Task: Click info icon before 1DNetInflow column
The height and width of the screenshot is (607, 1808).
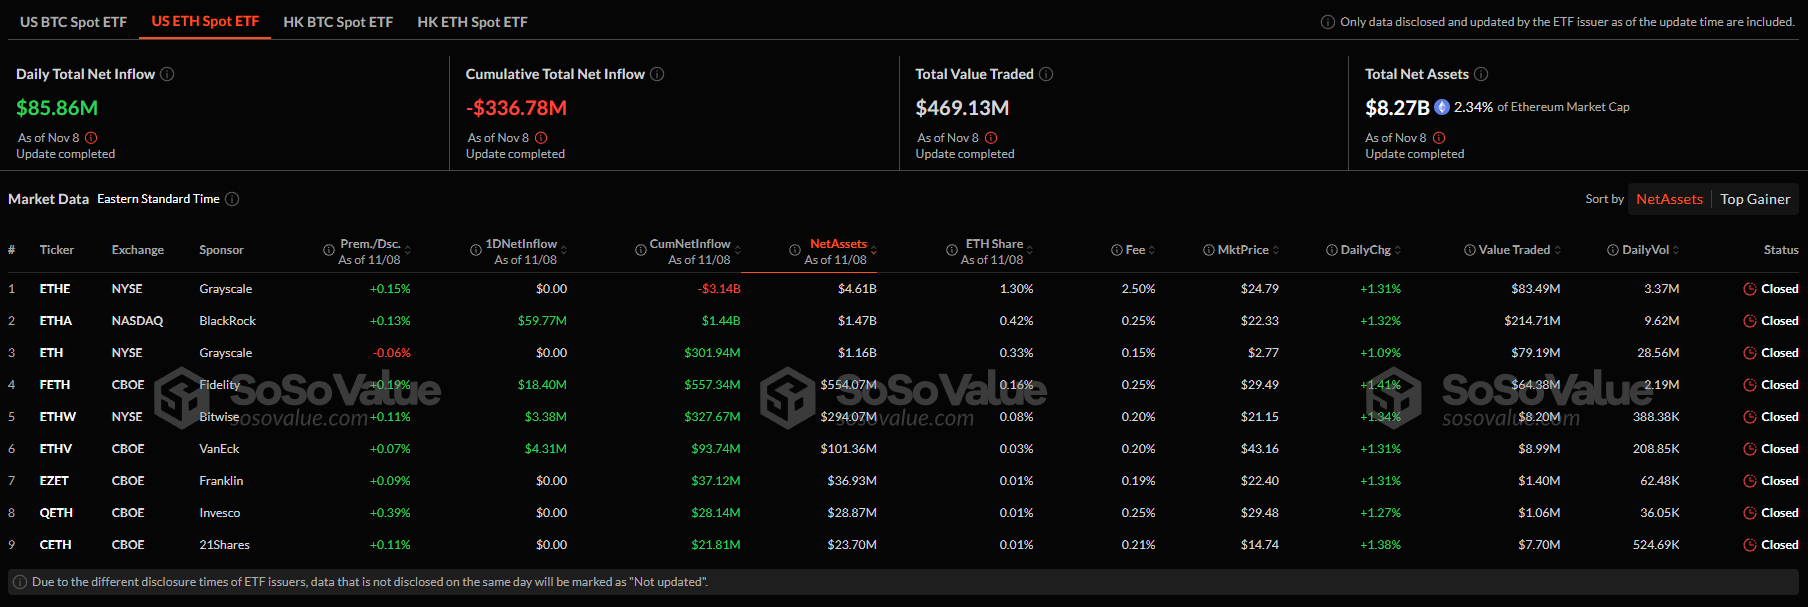Action: [476, 250]
